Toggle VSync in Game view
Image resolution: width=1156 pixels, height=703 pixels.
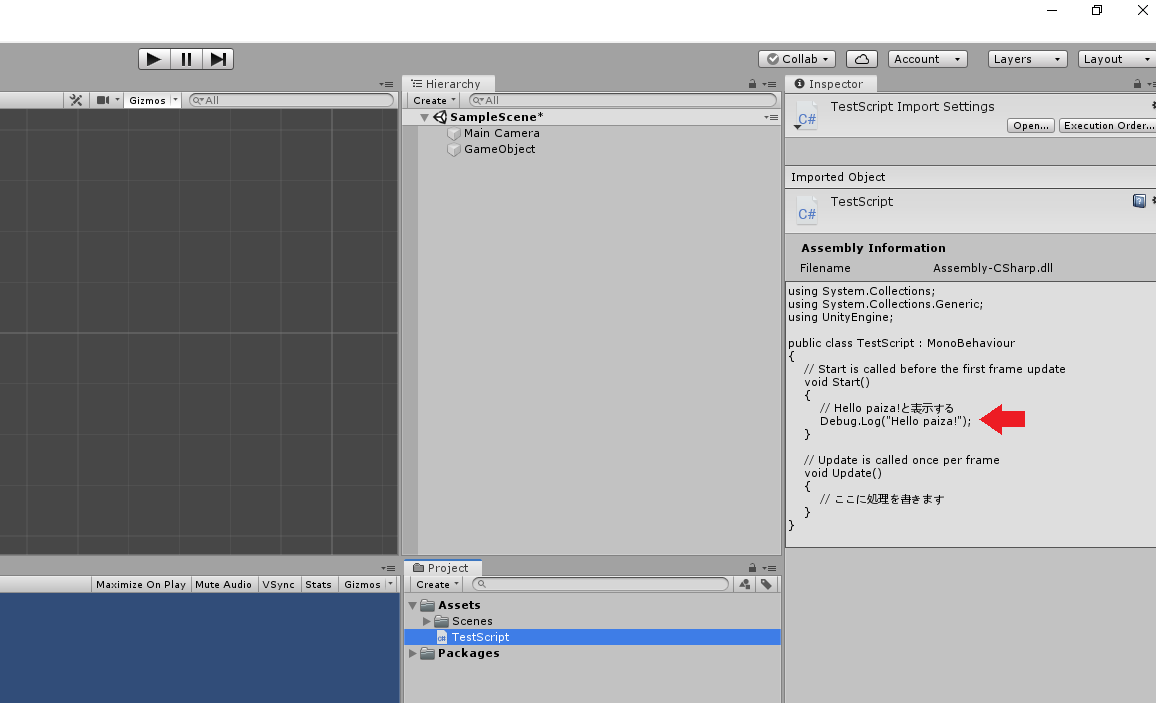(x=279, y=584)
